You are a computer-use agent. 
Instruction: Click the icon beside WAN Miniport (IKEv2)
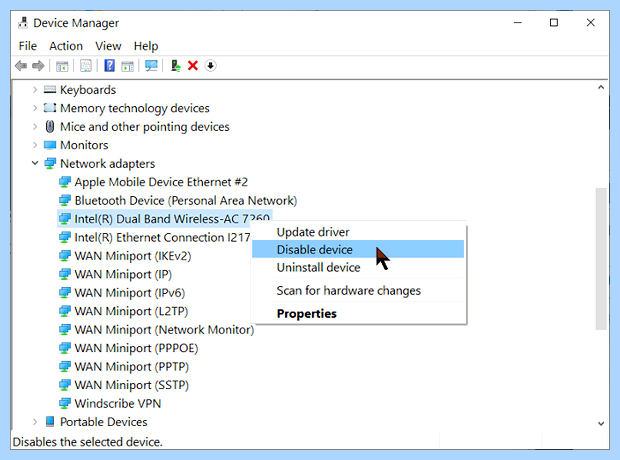pos(65,256)
